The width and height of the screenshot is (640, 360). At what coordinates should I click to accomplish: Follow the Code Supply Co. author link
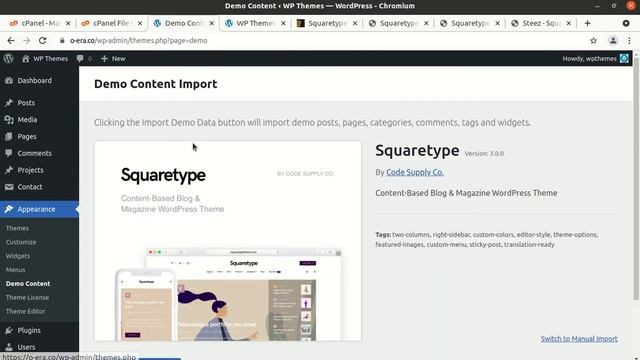[415, 172]
